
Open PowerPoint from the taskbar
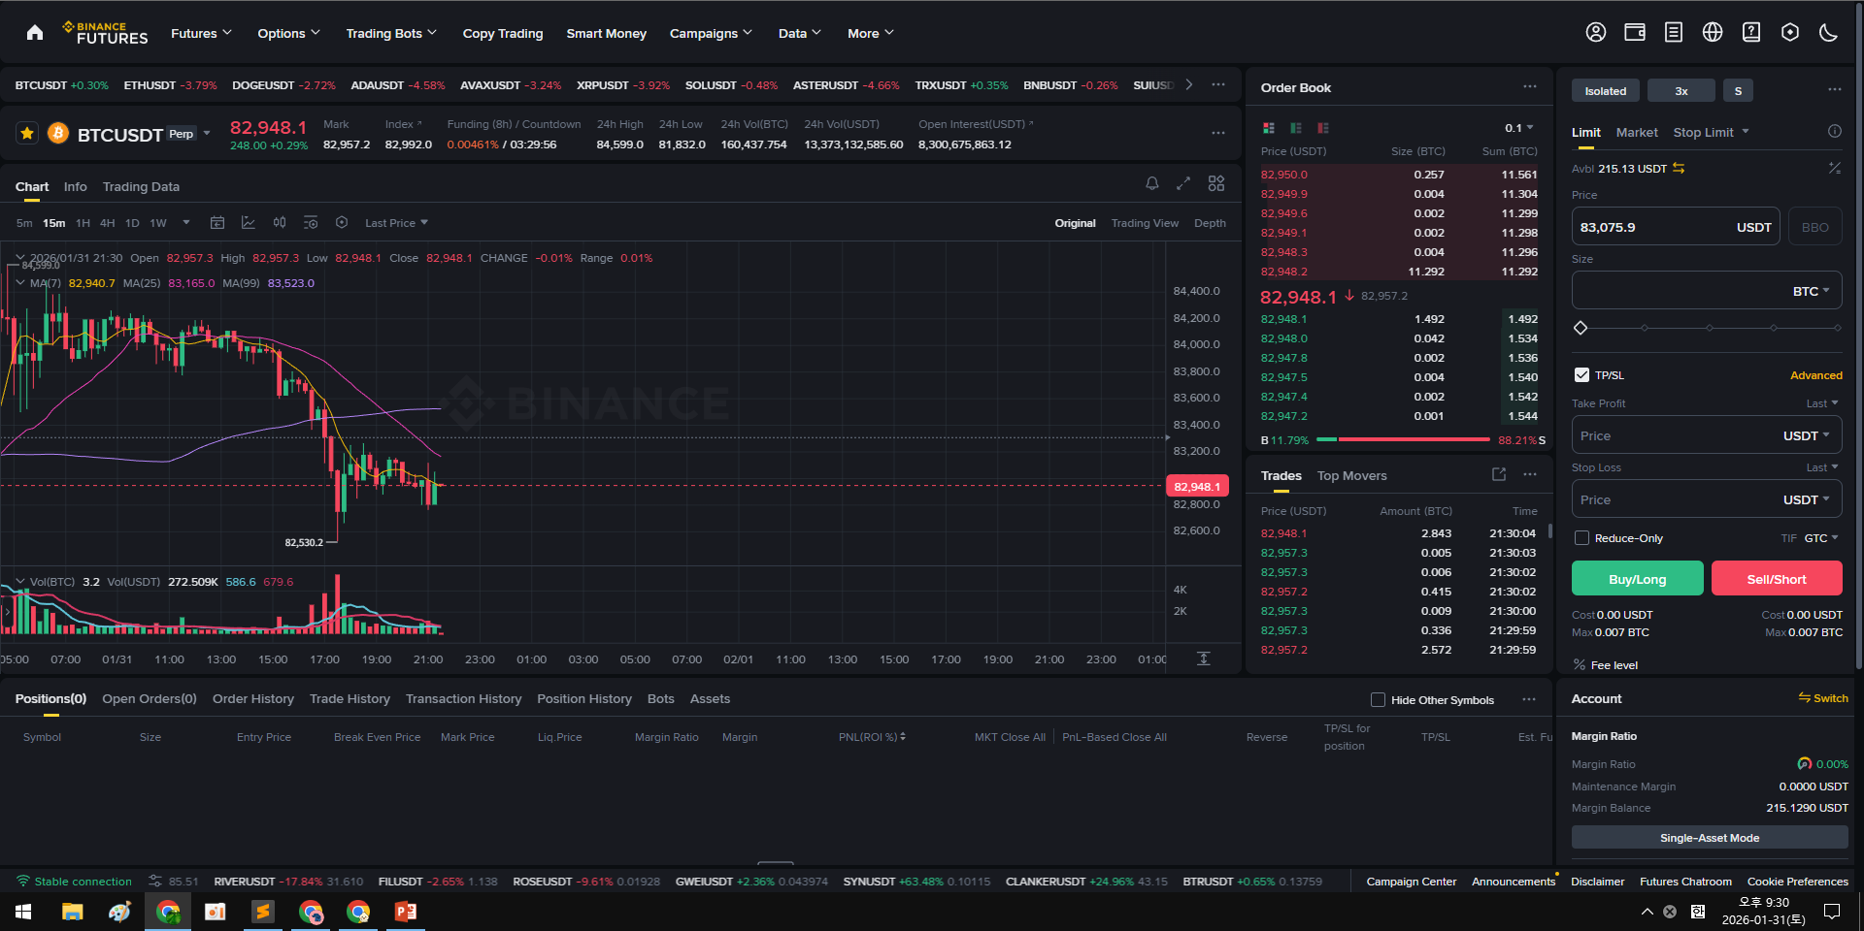406,911
